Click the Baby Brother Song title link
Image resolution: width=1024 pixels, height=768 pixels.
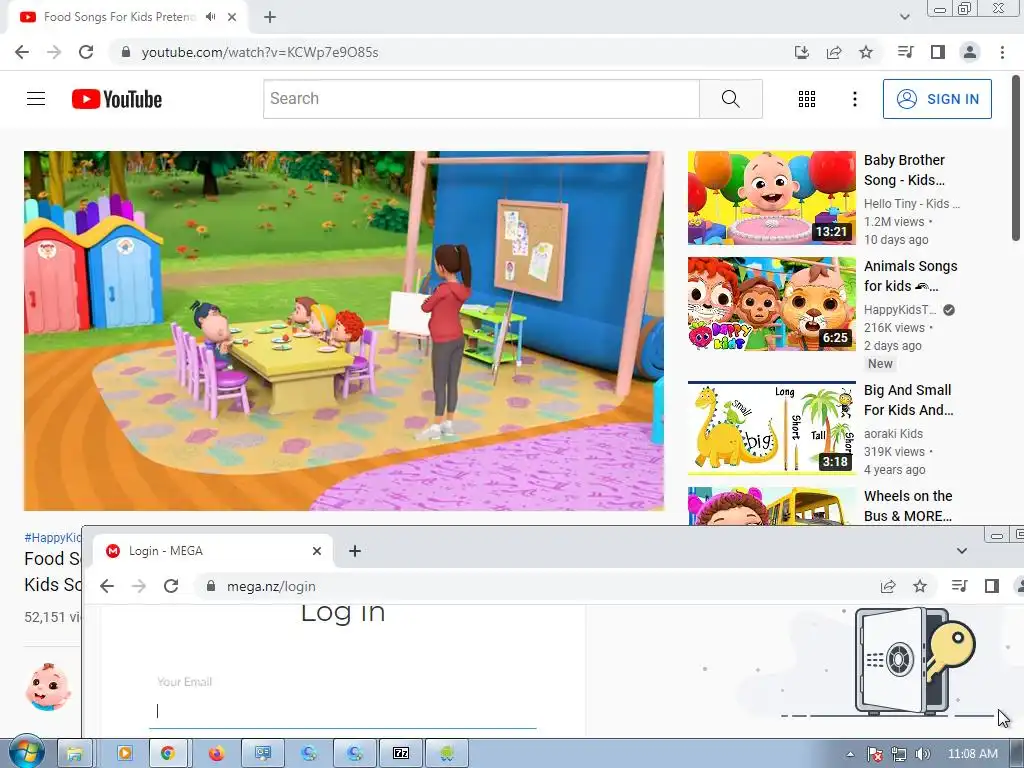coord(904,170)
